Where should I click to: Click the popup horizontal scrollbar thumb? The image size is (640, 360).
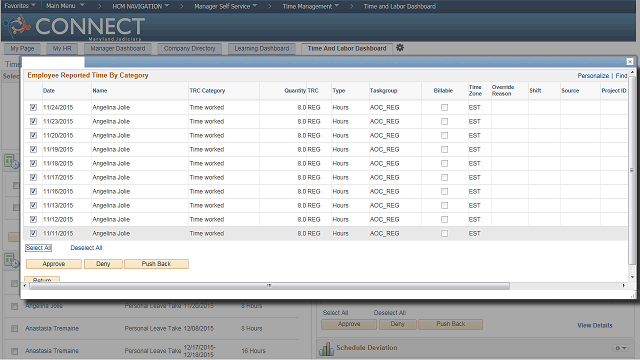269,286
